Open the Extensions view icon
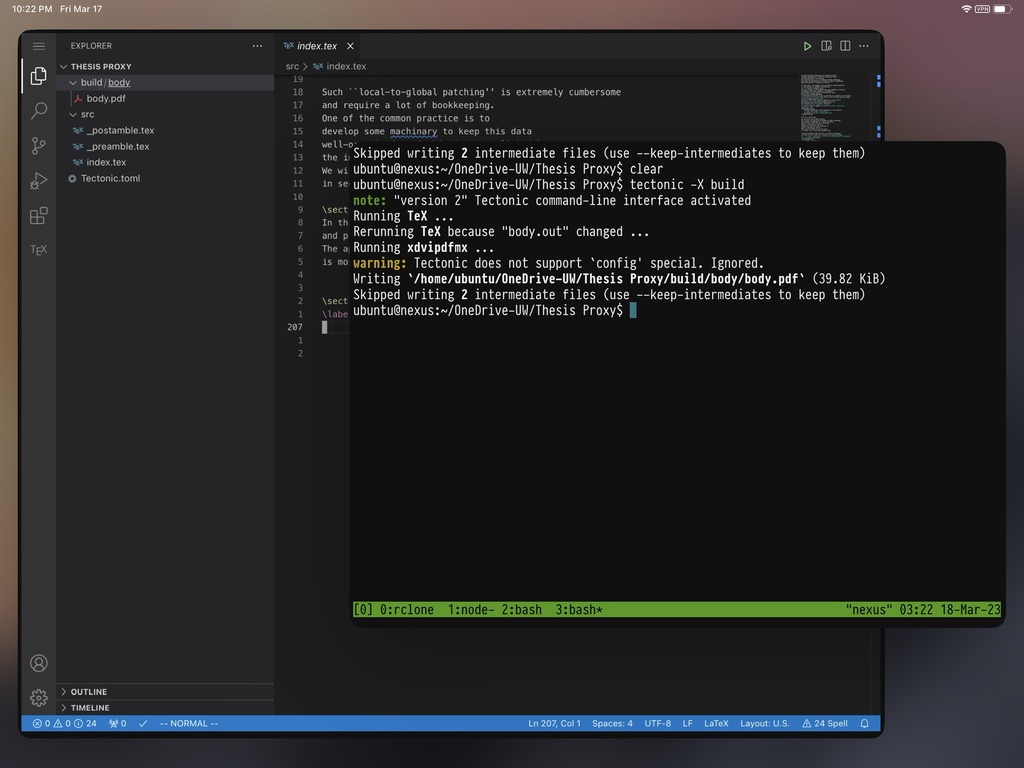Image resolution: width=1024 pixels, height=768 pixels. (39, 216)
